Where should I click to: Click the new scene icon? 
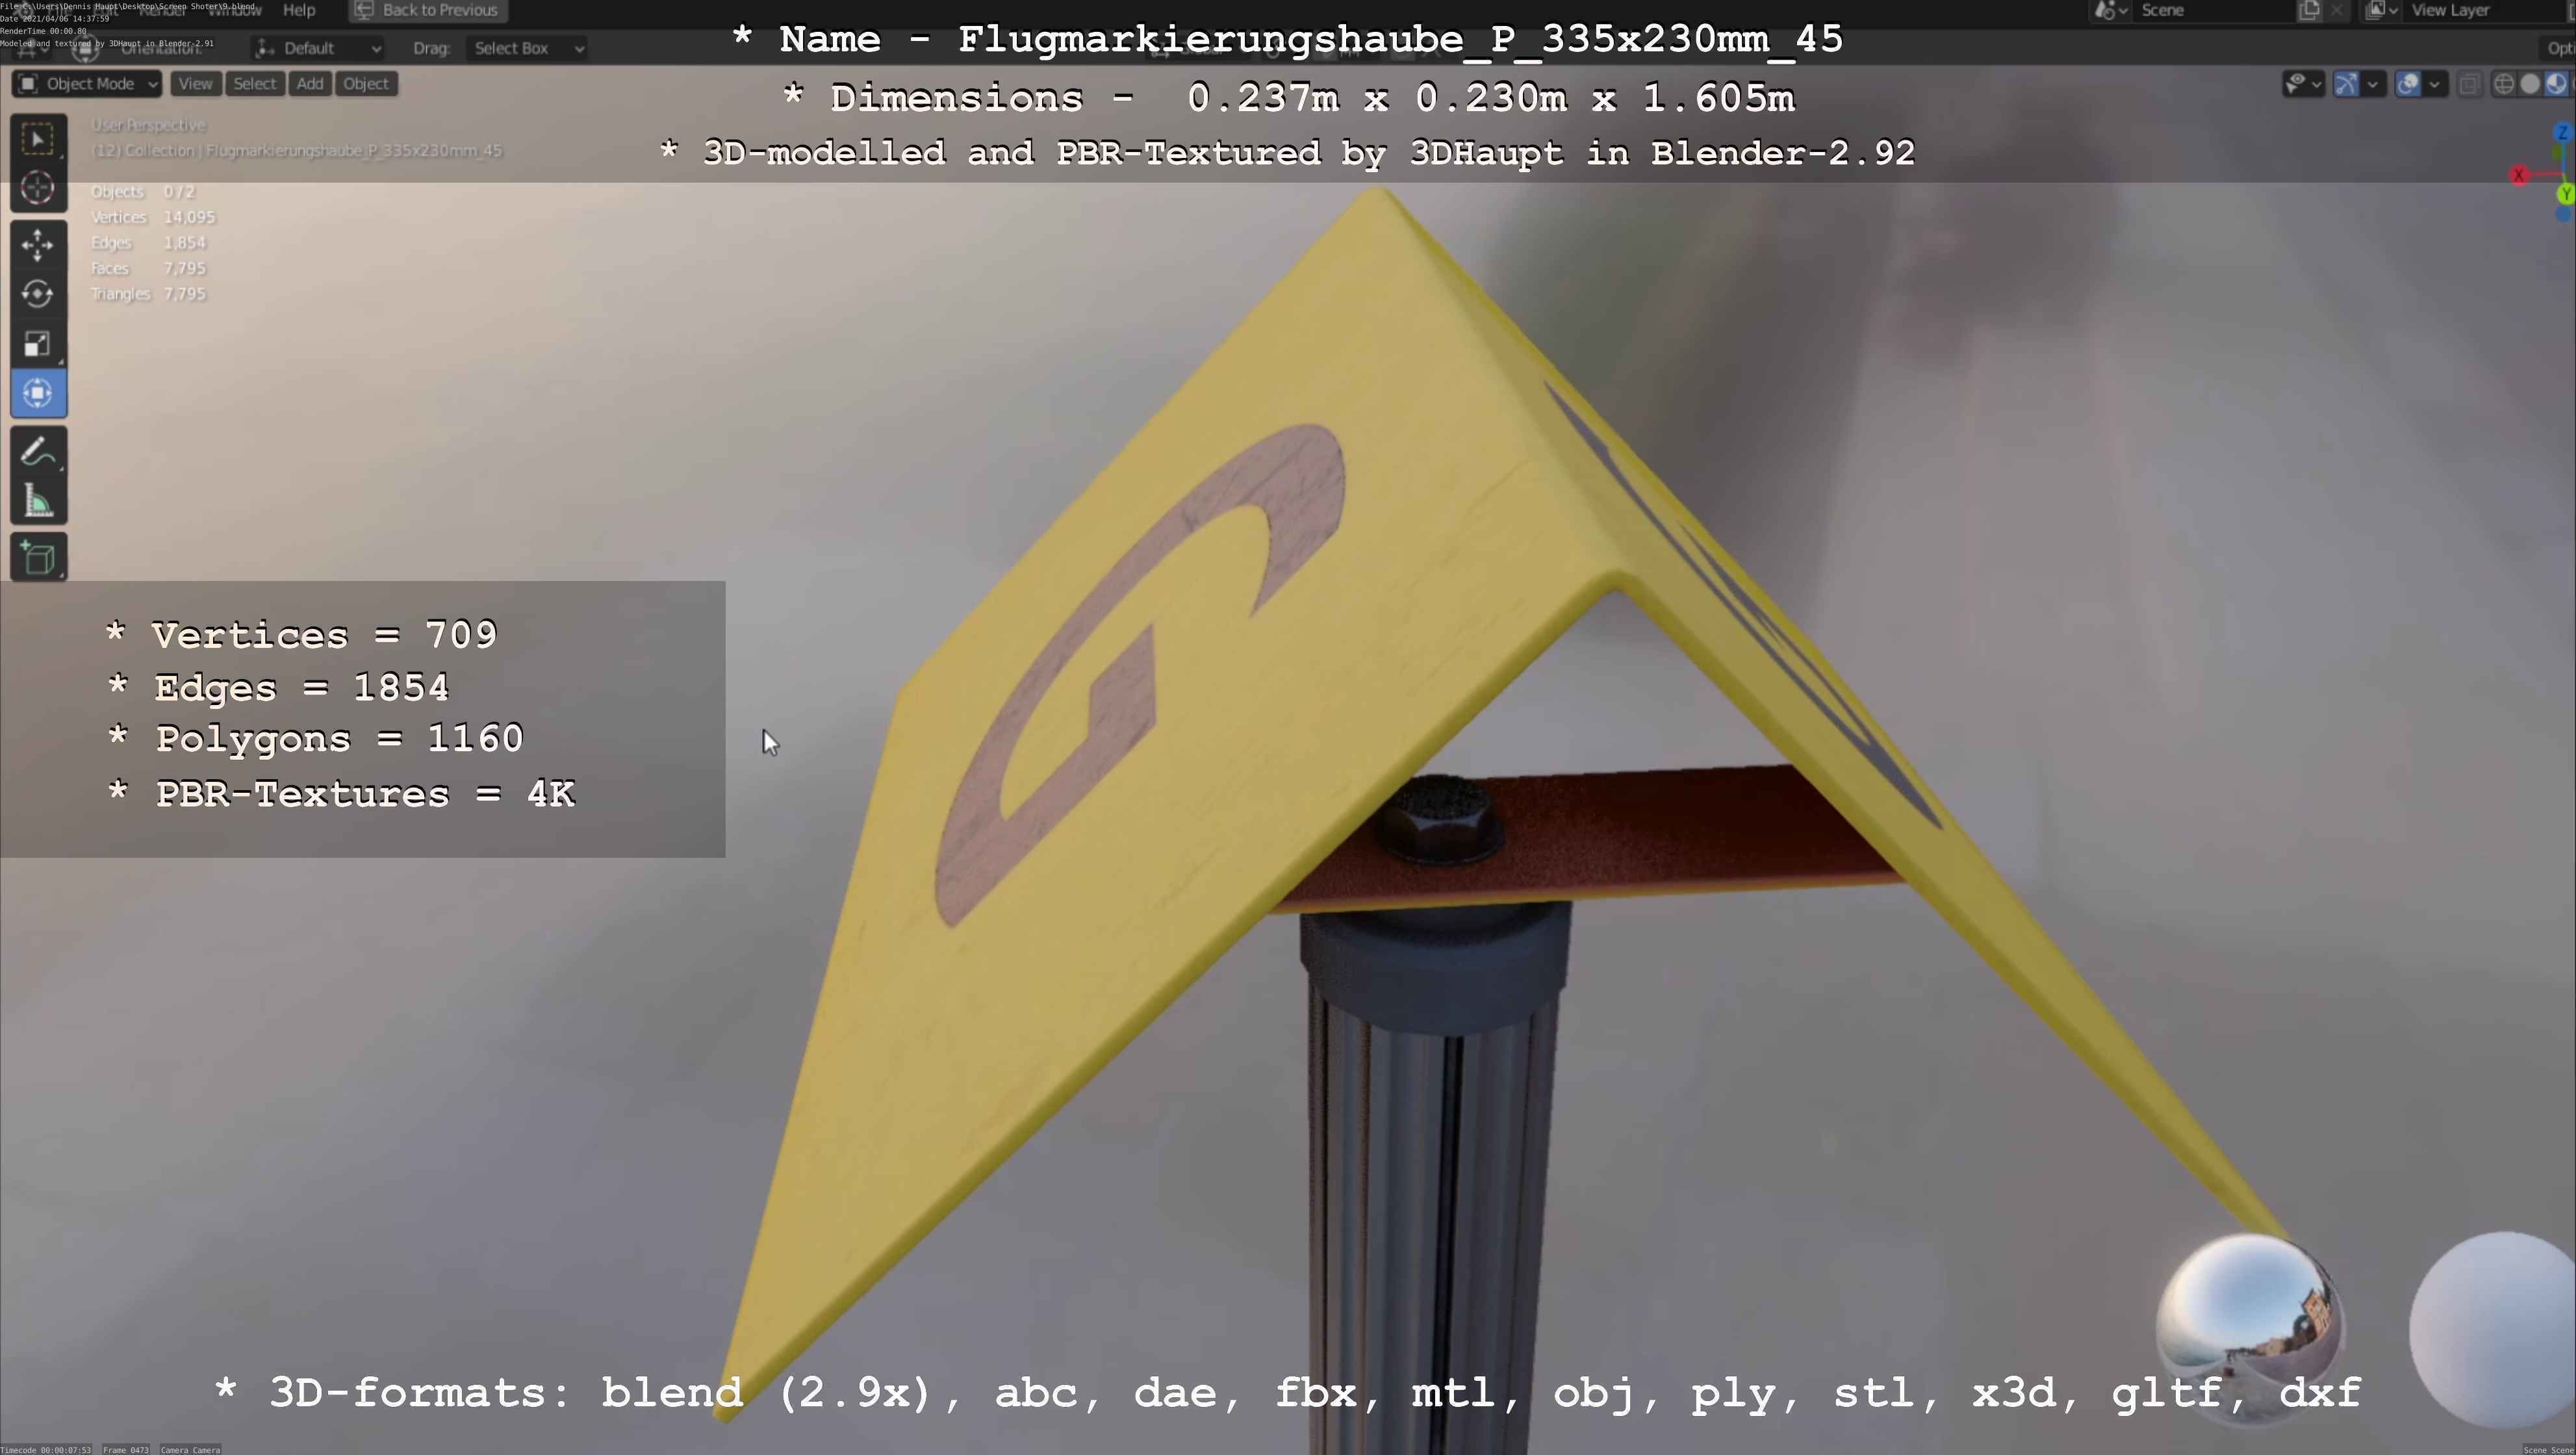tap(2310, 10)
